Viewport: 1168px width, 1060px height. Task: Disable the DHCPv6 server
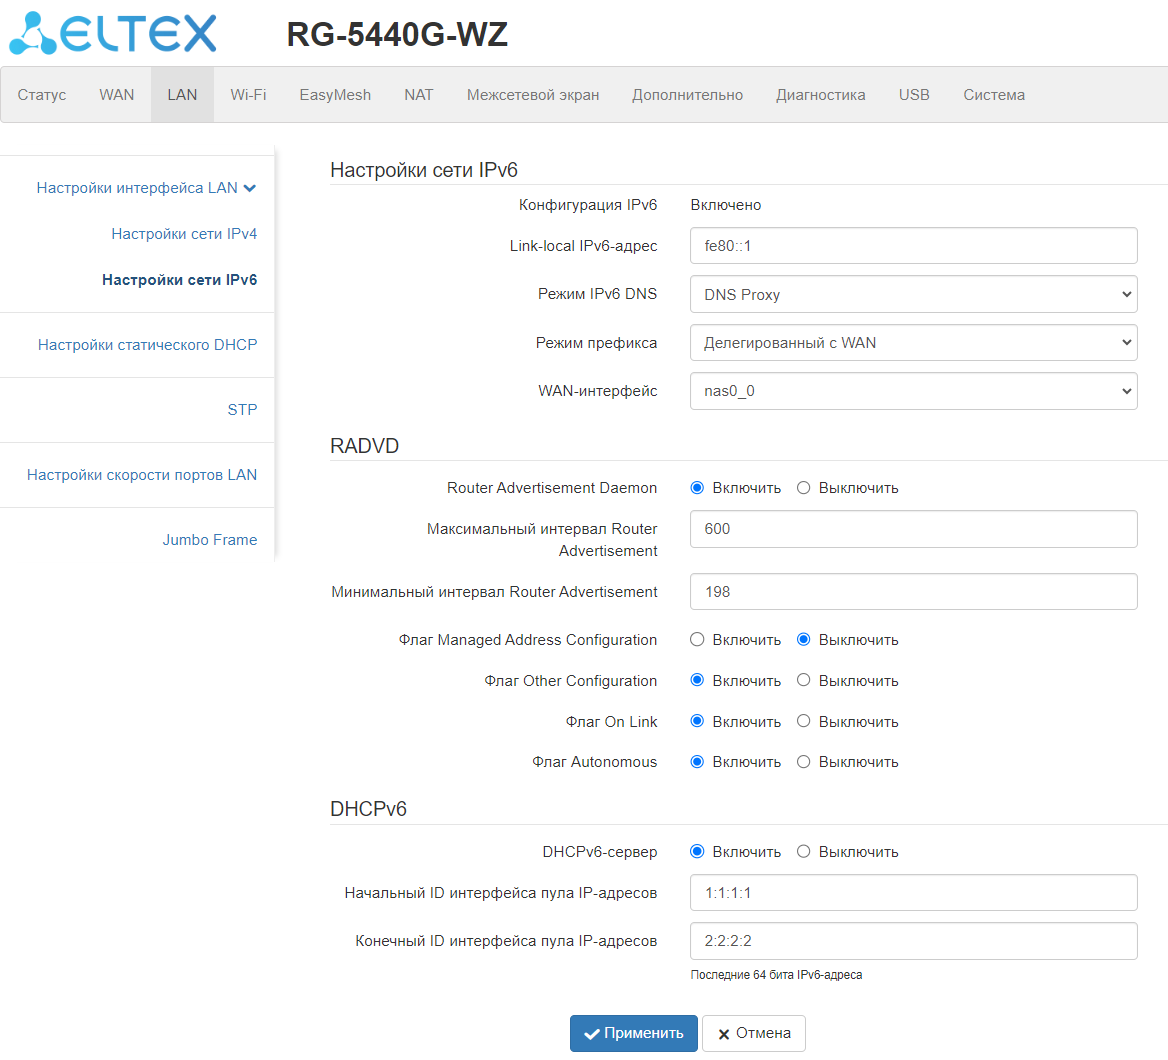point(803,851)
